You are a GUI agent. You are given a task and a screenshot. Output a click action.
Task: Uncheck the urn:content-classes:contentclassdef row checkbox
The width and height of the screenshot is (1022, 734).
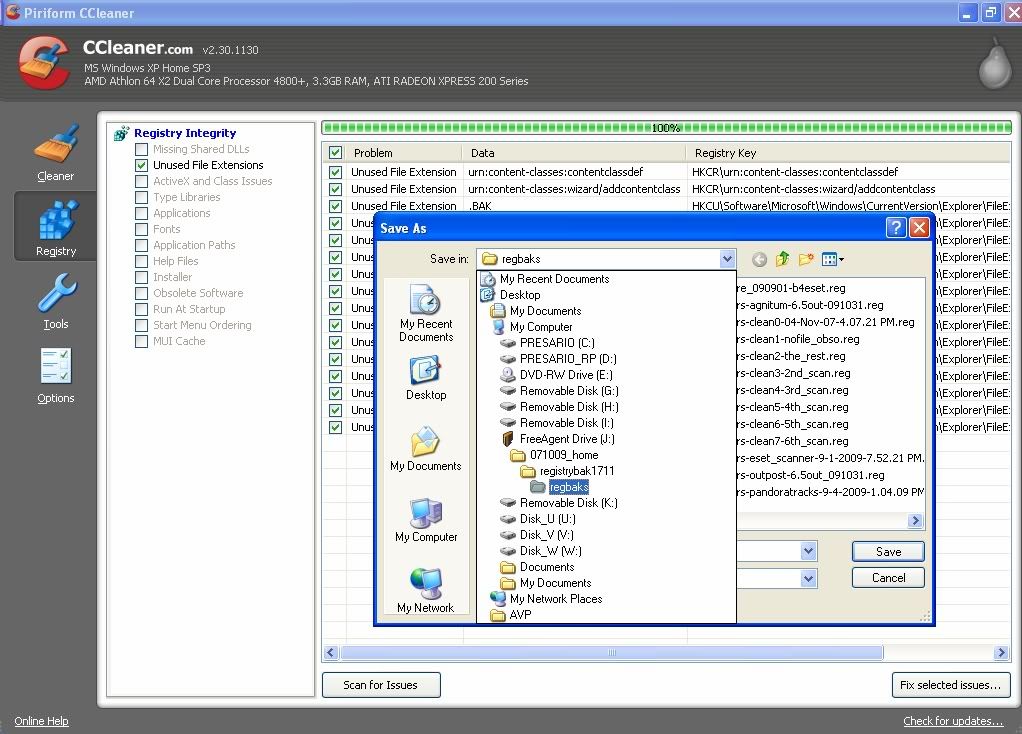pyautogui.click(x=336, y=172)
